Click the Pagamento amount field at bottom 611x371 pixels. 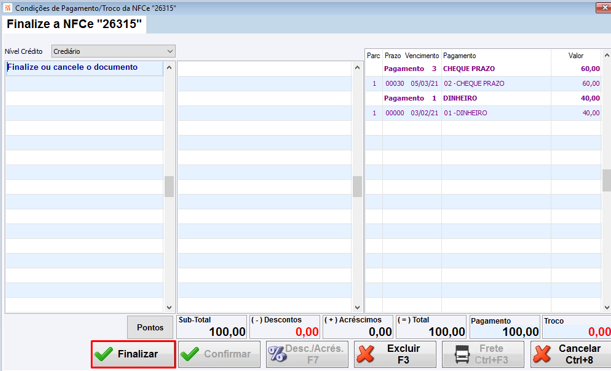tap(505, 327)
